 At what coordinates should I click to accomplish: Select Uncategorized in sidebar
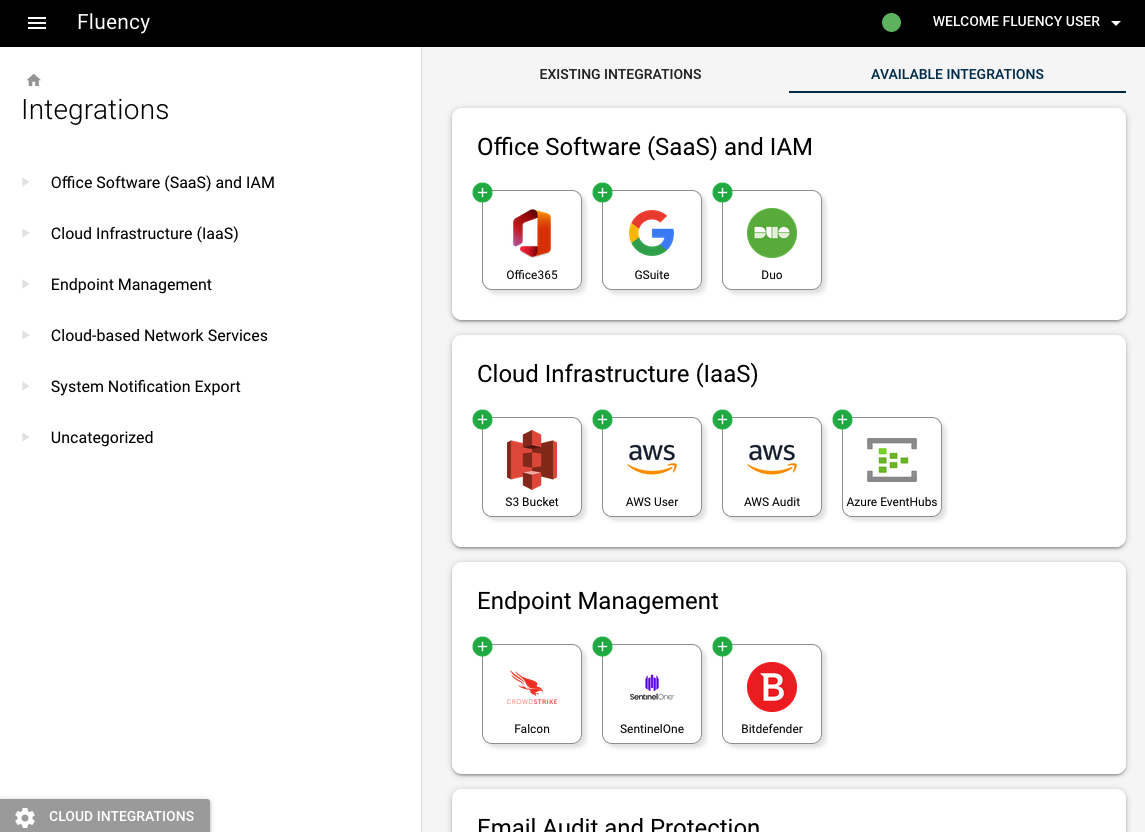coord(102,438)
